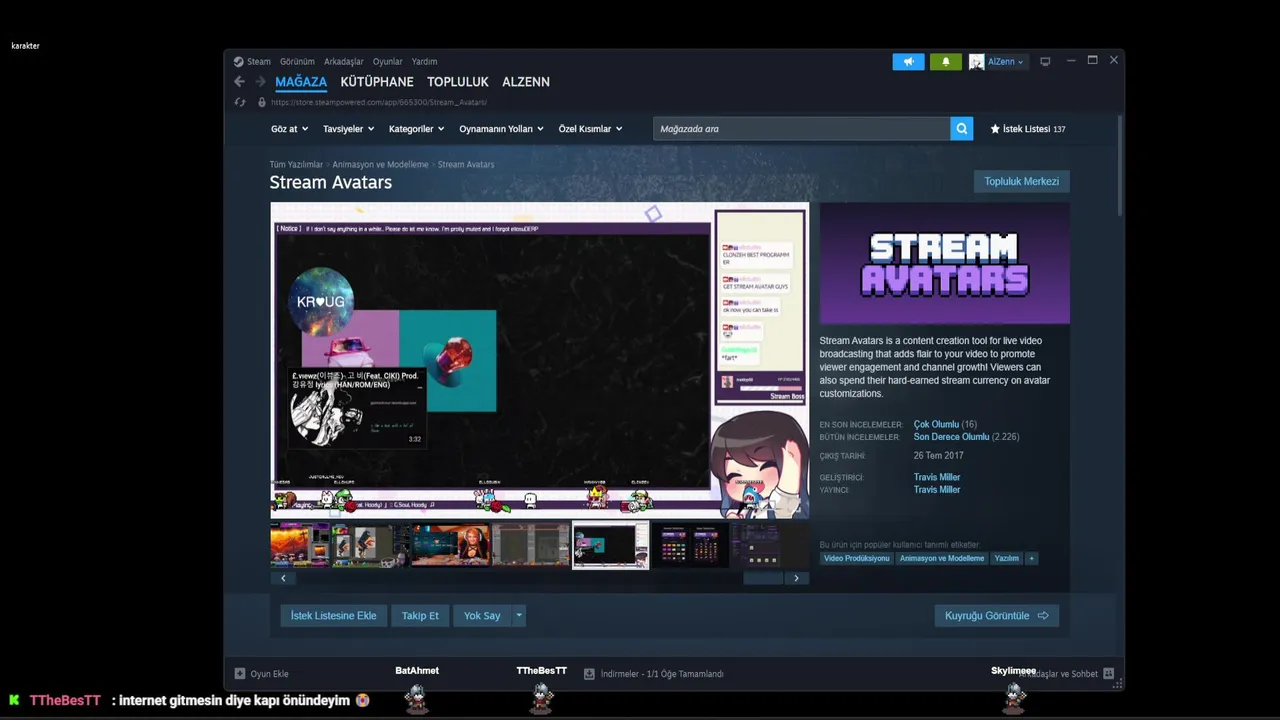This screenshot has height=720, width=1280.
Task: Go back with the back arrow
Action: click(239, 82)
